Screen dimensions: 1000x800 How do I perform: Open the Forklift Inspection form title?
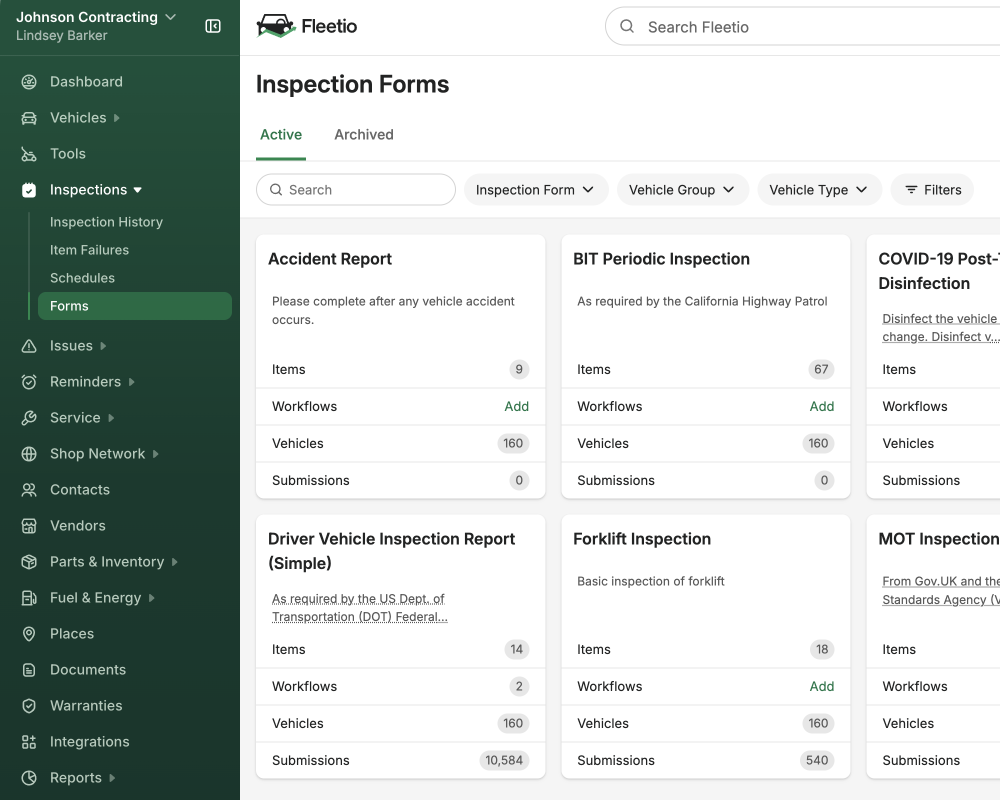(x=642, y=539)
